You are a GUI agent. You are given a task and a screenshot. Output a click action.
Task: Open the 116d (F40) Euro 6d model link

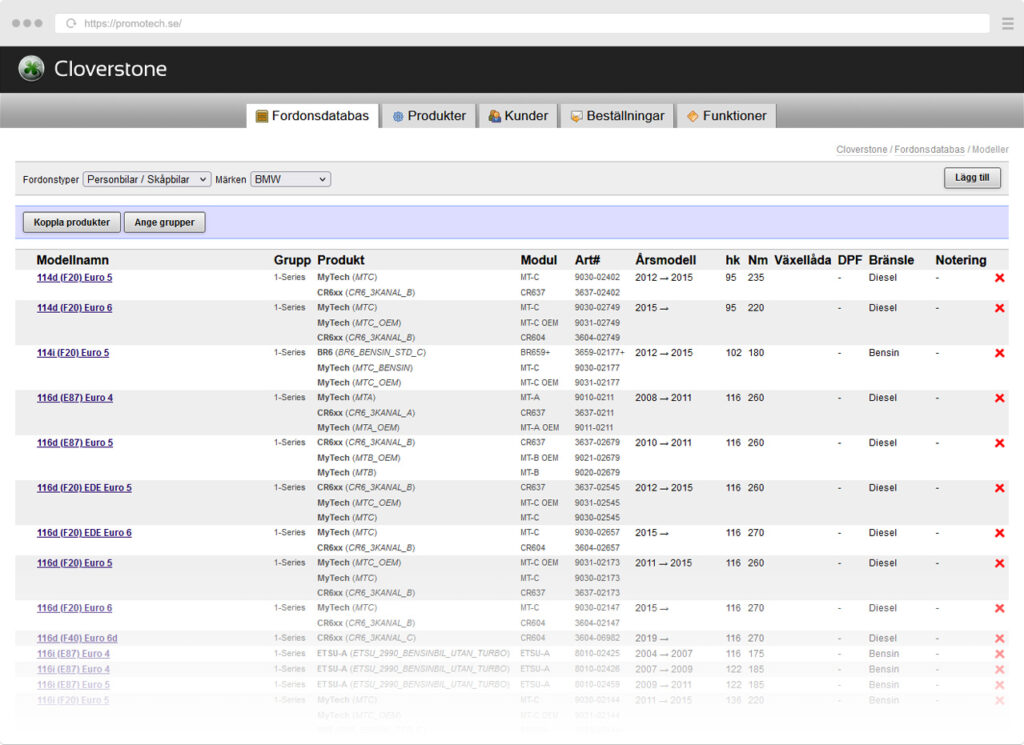[77, 638]
